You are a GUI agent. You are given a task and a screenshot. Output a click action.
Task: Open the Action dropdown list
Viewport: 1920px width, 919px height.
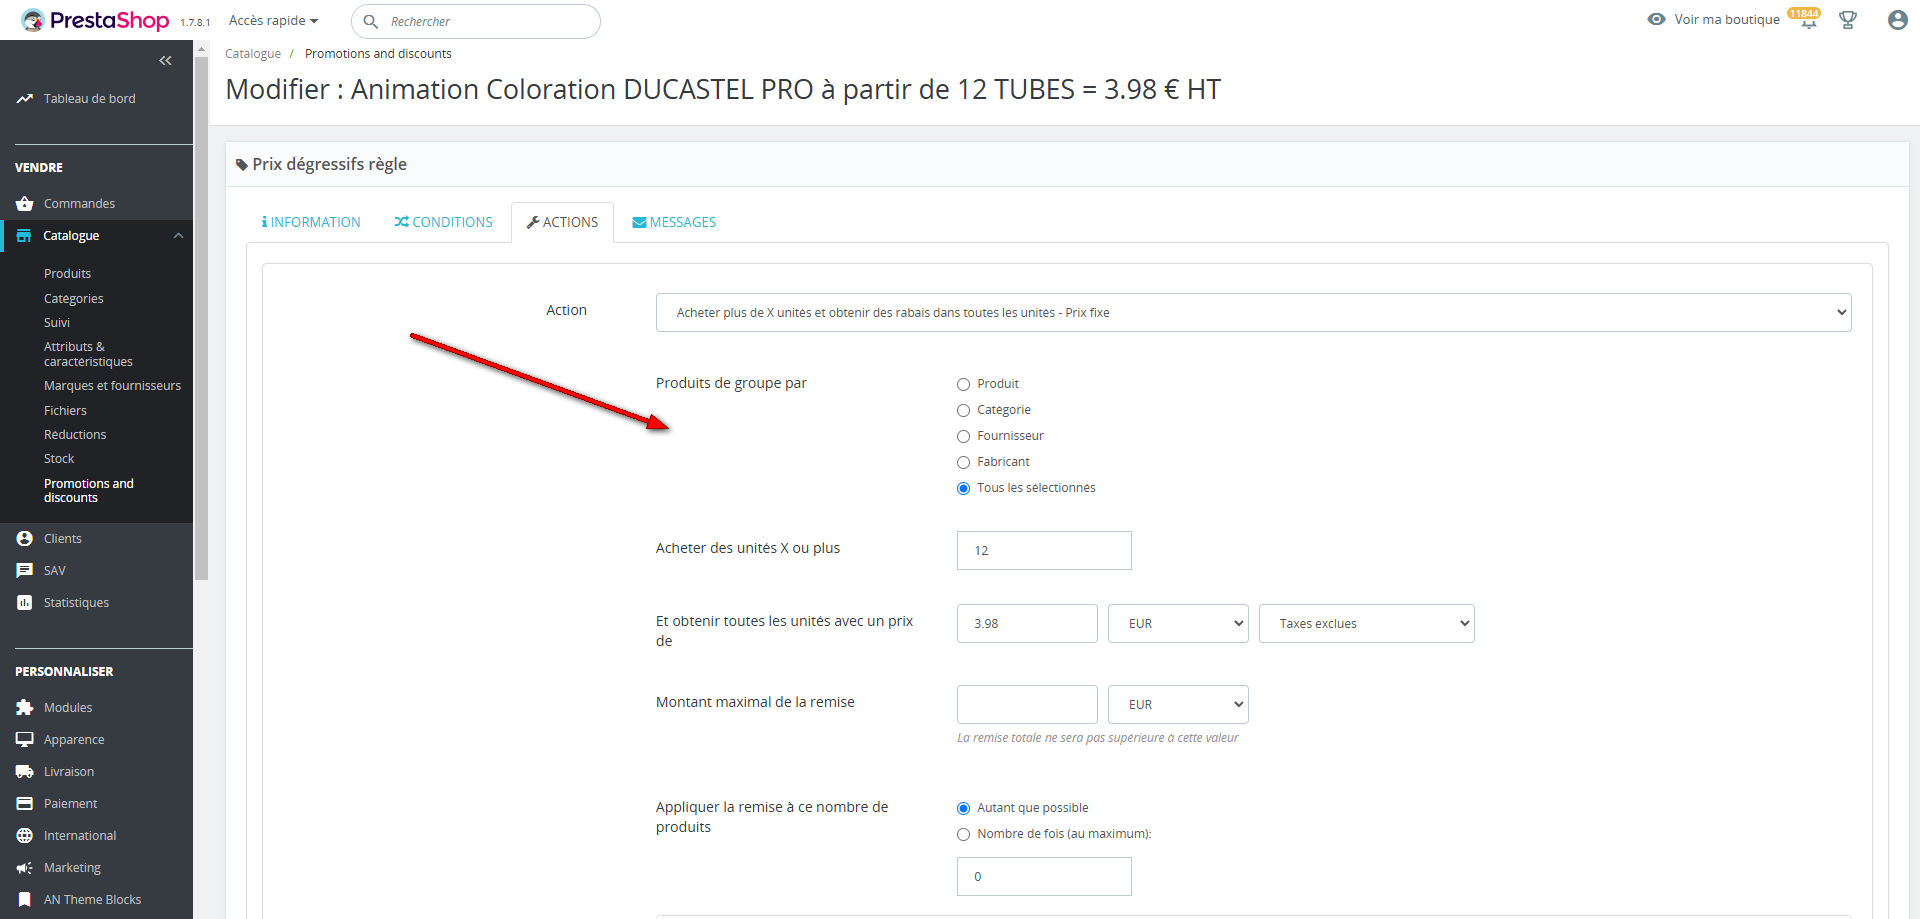pyautogui.click(x=1253, y=313)
